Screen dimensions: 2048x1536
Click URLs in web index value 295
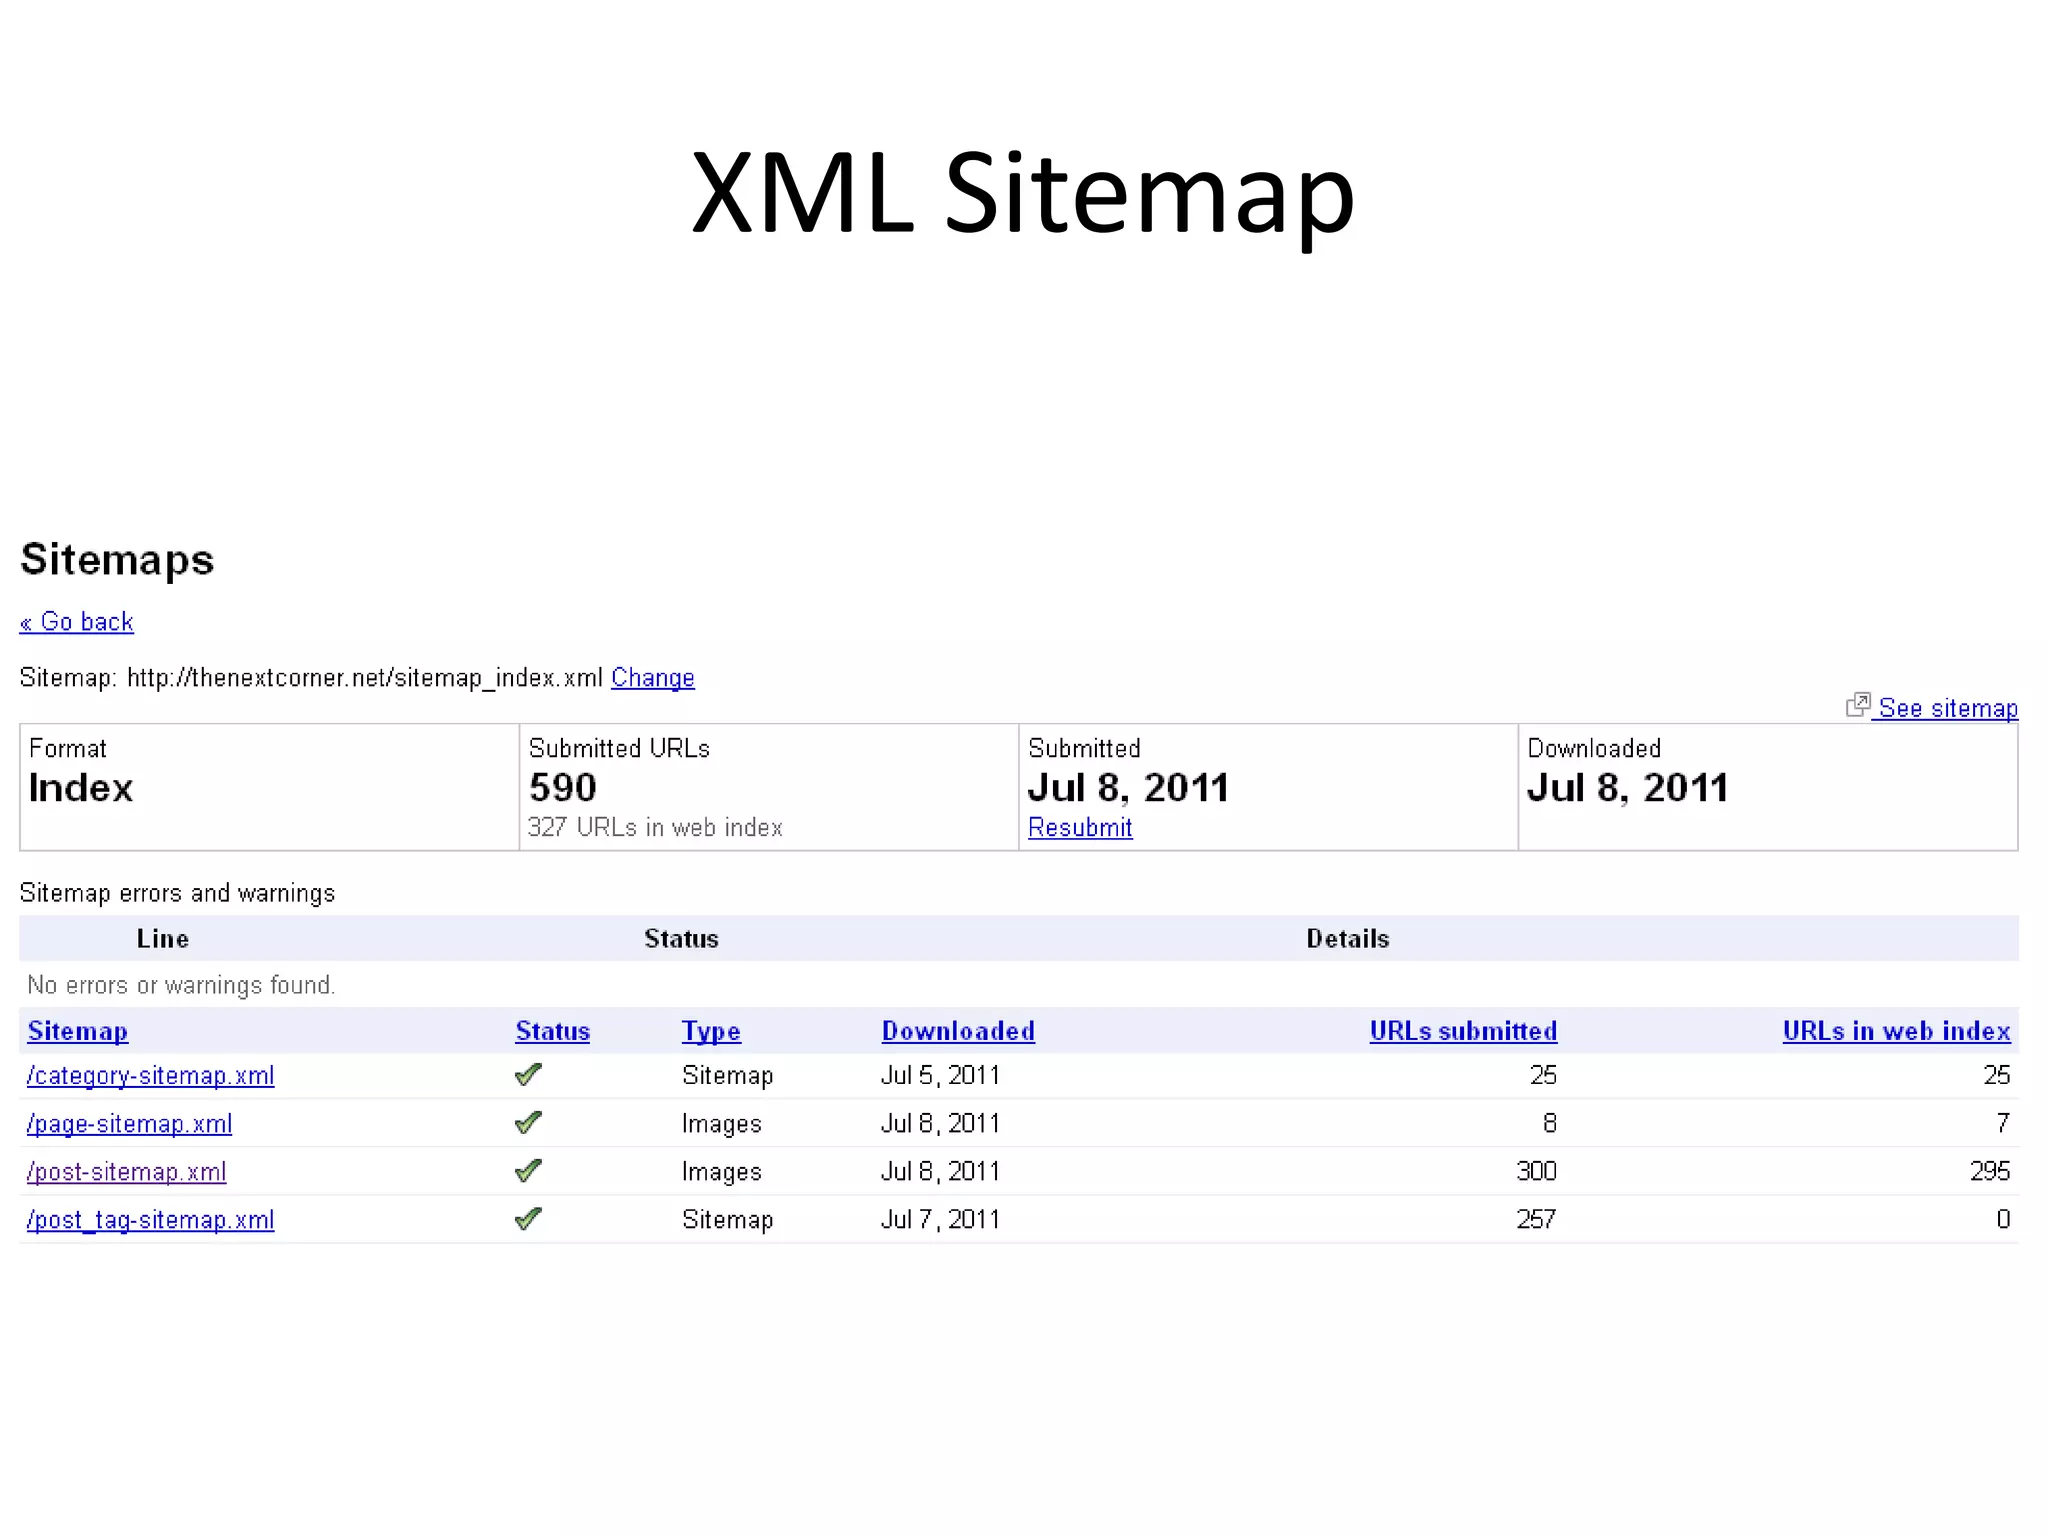click(x=1990, y=1171)
